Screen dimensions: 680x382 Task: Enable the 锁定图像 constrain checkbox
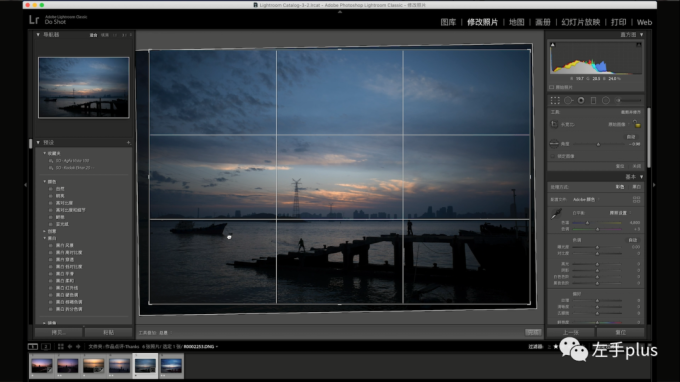coord(553,156)
